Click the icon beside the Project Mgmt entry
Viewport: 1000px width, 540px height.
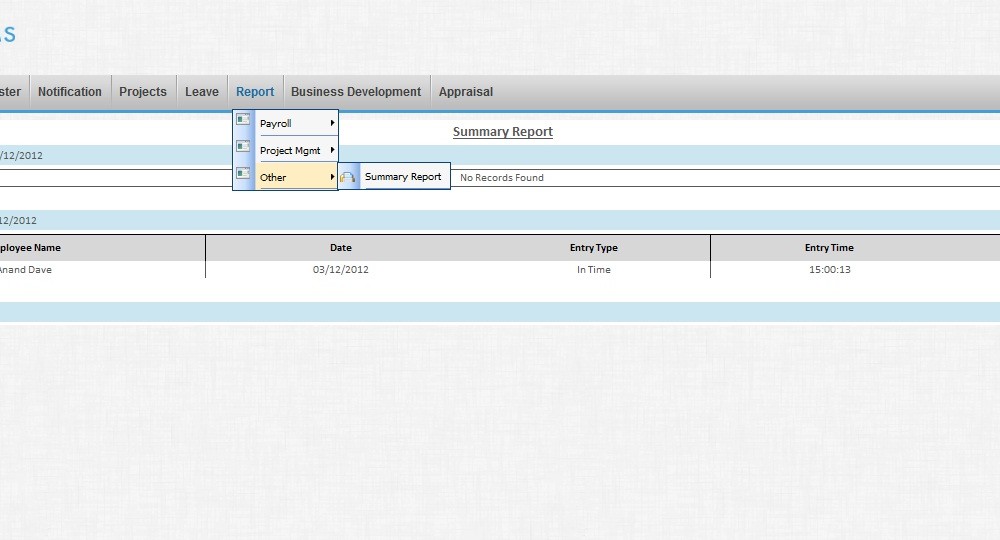243,147
